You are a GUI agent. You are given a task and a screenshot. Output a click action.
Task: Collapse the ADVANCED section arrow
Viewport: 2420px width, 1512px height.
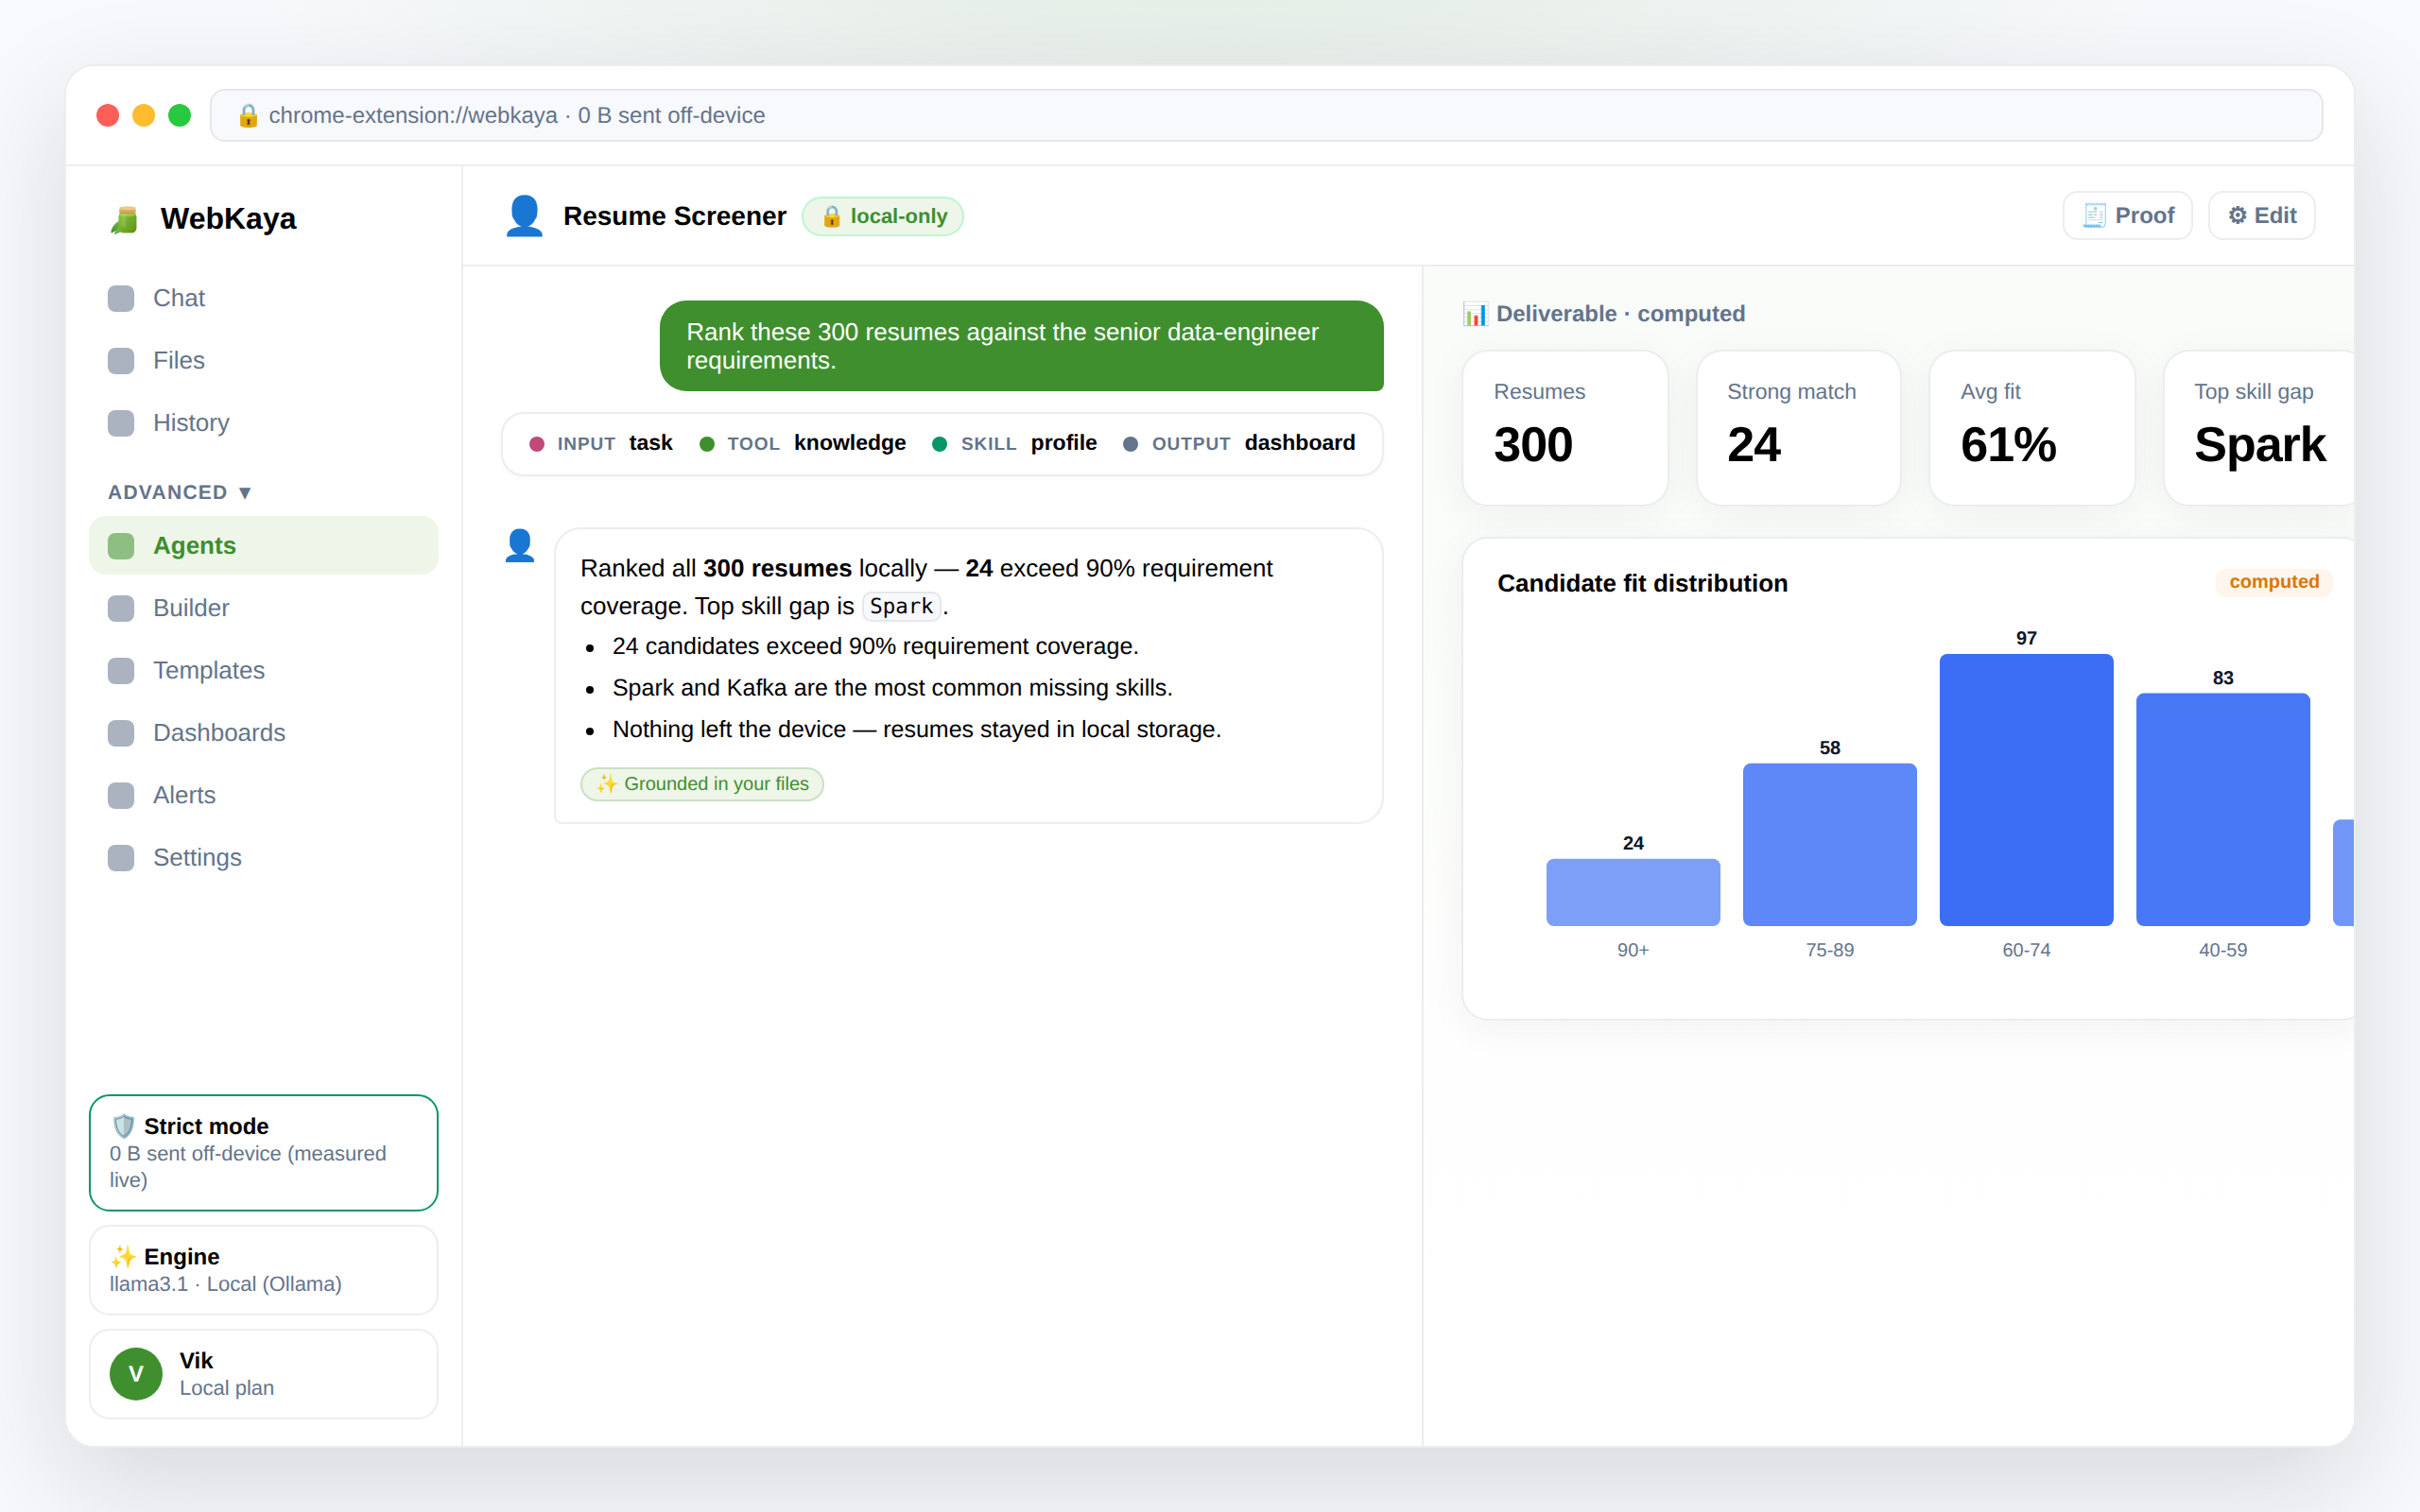(245, 492)
